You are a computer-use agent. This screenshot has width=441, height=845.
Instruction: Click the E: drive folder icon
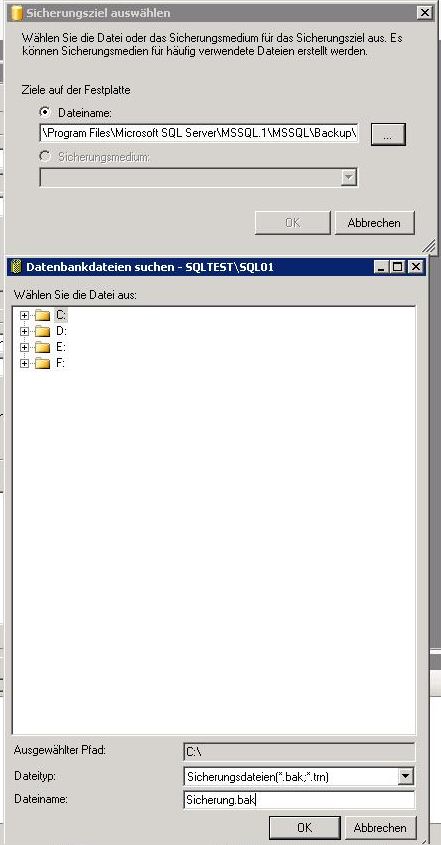tap(42, 348)
